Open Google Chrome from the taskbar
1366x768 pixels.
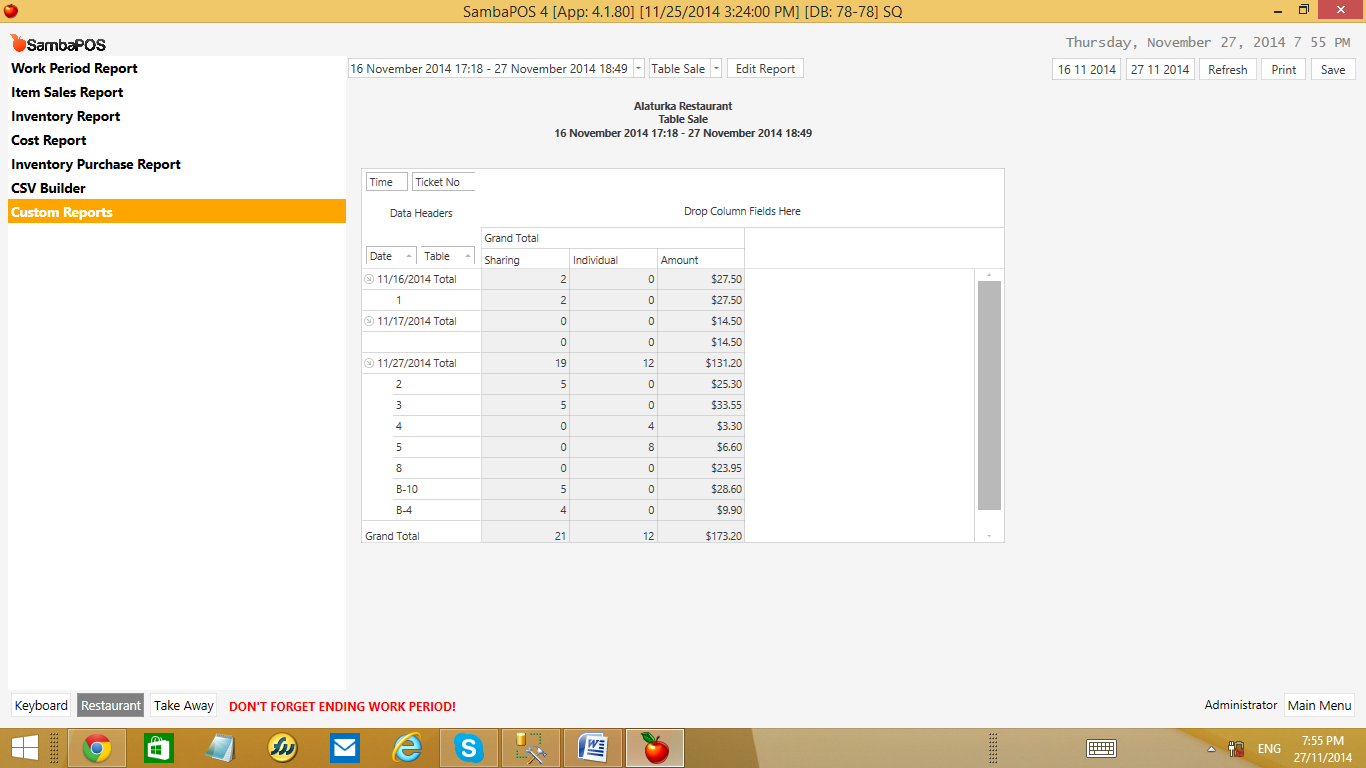point(97,748)
